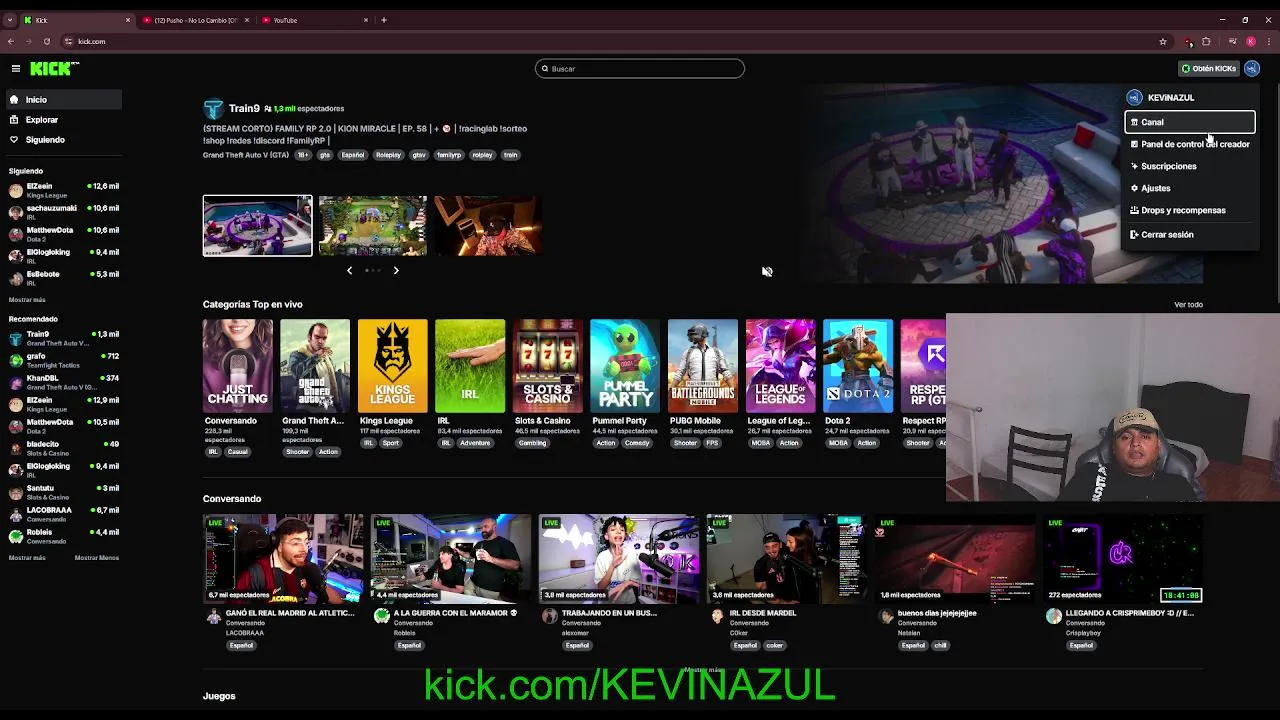Open the PUBG Mobile category card
Image resolution: width=1280 pixels, height=720 pixels.
click(x=703, y=366)
